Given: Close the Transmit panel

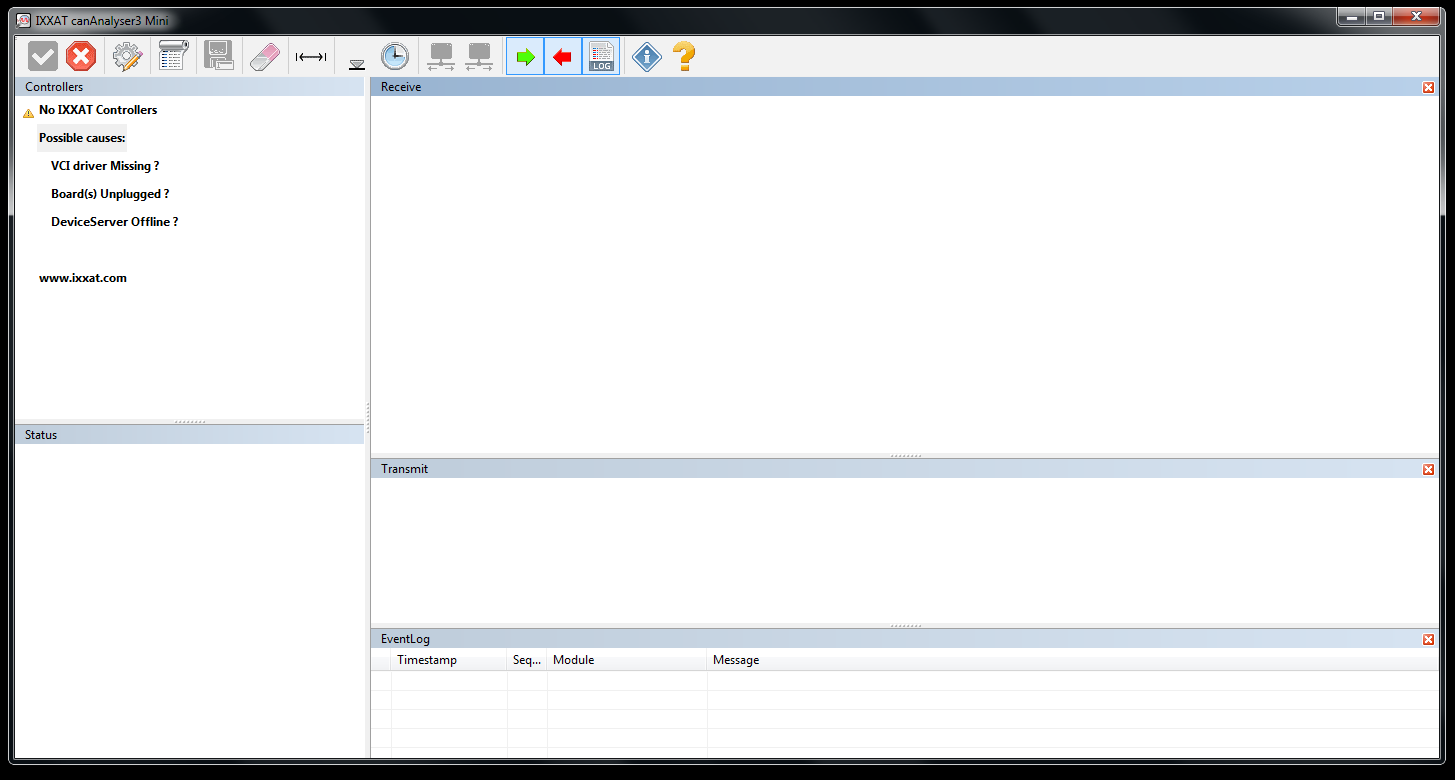Looking at the screenshot, I should (1428, 469).
